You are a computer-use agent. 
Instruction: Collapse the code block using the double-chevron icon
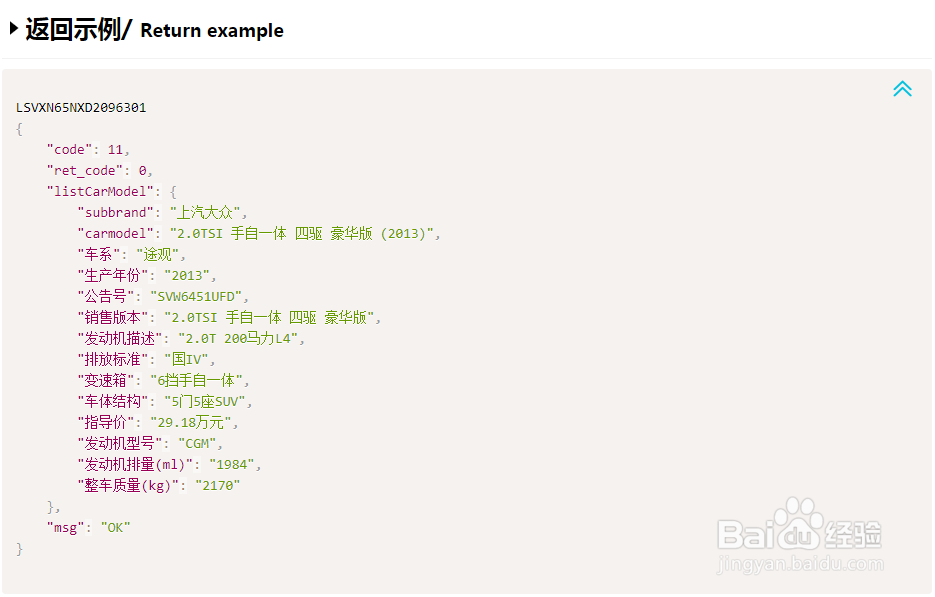click(x=902, y=89)
